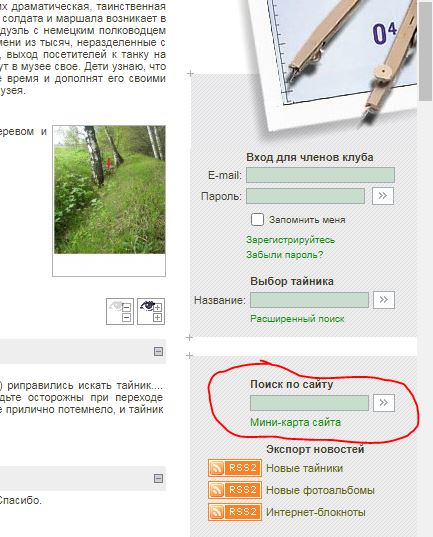Click the RSS2 icon for Интернет-блокноты
Image resolution: width=433 pixels, height=537 pixels.
235,512
